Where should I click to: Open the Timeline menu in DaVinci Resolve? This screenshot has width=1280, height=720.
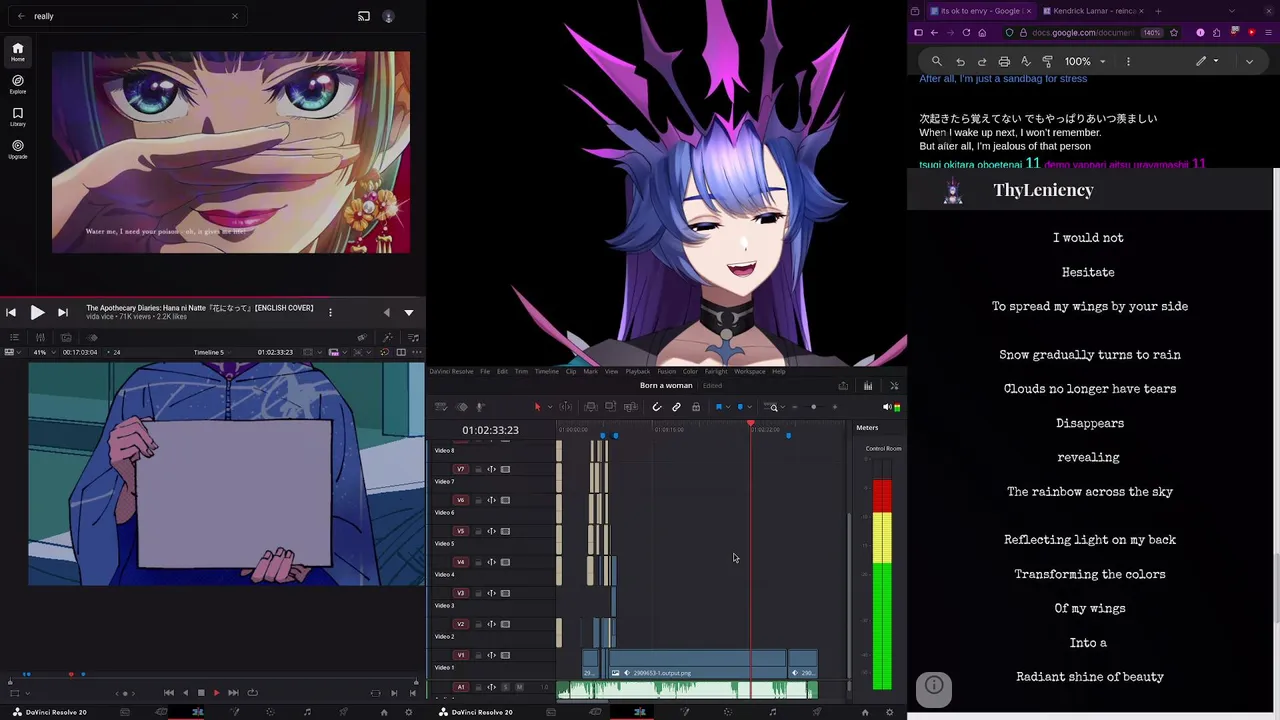pyautogui.click(x=546, y=371)
